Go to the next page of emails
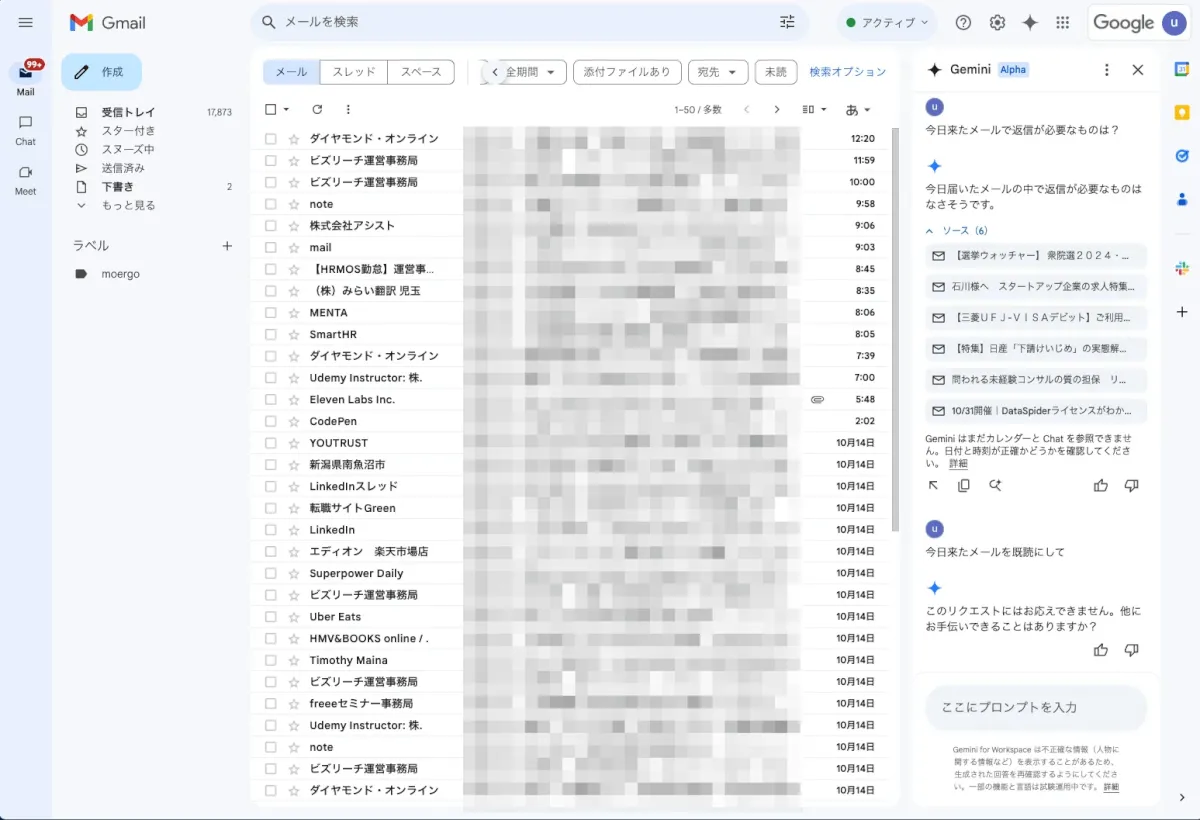Screen dimensions: 1200x820 click(777, 109)
